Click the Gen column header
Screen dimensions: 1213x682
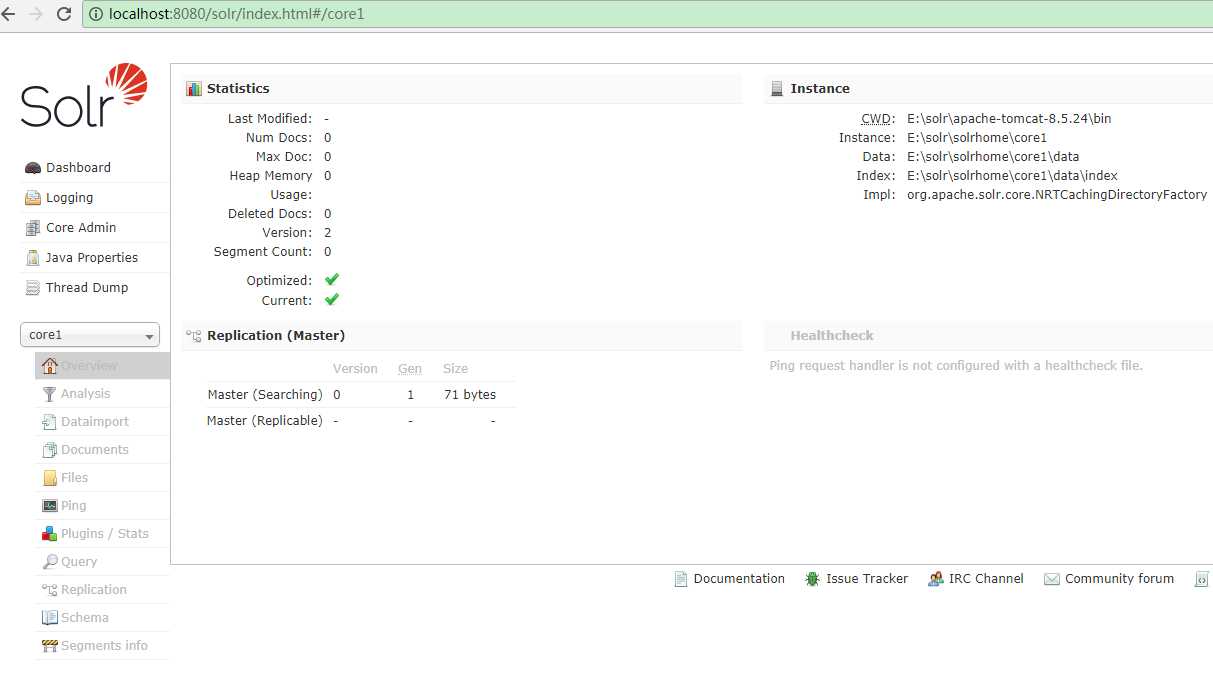point(410,369)
